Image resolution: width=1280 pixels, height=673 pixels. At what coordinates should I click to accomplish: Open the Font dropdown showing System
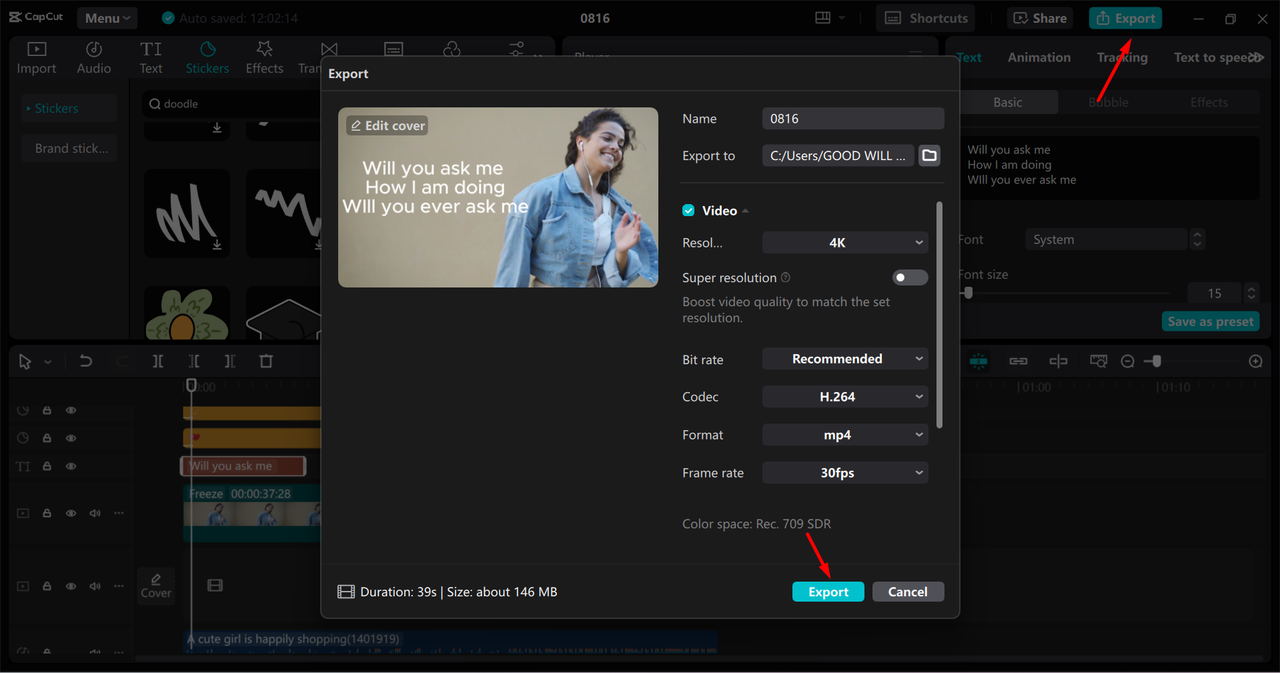[x=1106, y=240]
